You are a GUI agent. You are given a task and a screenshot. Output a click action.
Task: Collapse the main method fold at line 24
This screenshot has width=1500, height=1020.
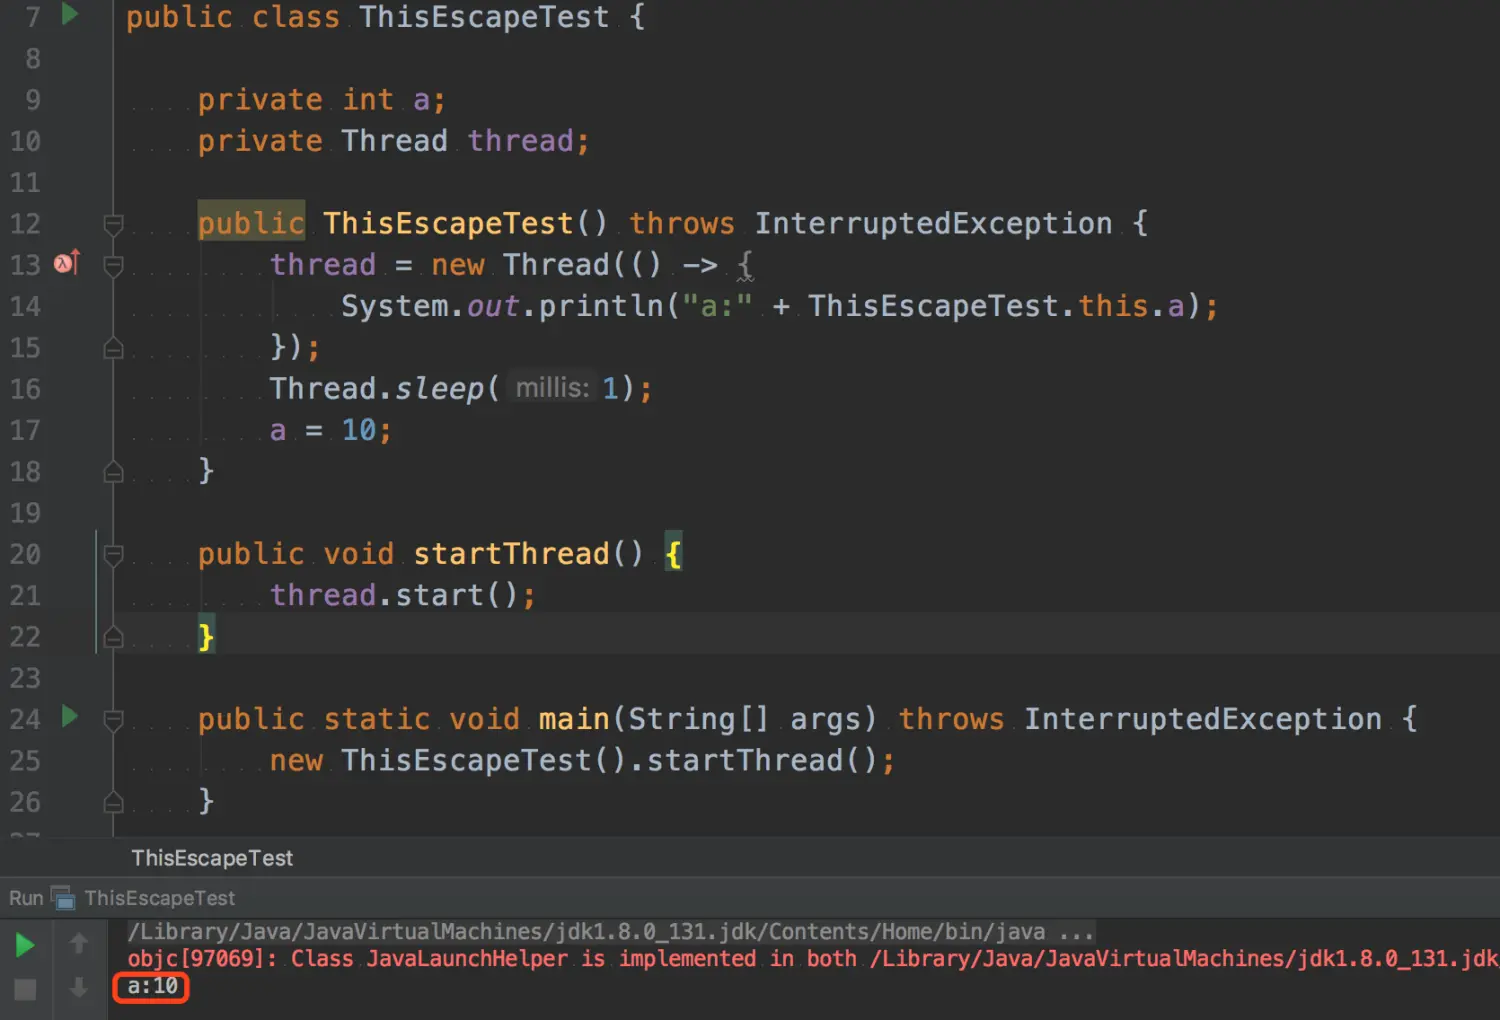(113, 720)
